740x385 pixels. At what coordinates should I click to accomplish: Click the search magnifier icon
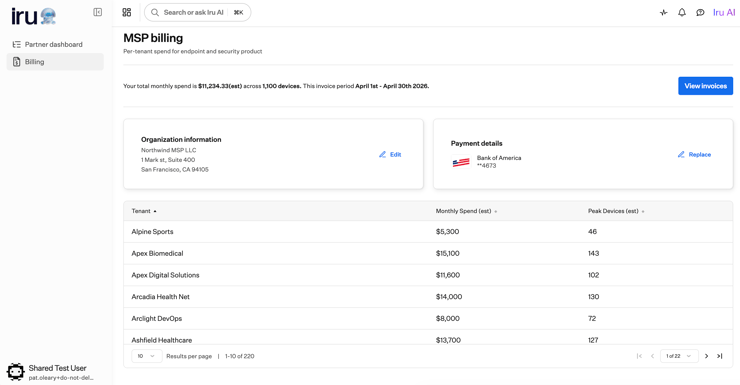155,12
